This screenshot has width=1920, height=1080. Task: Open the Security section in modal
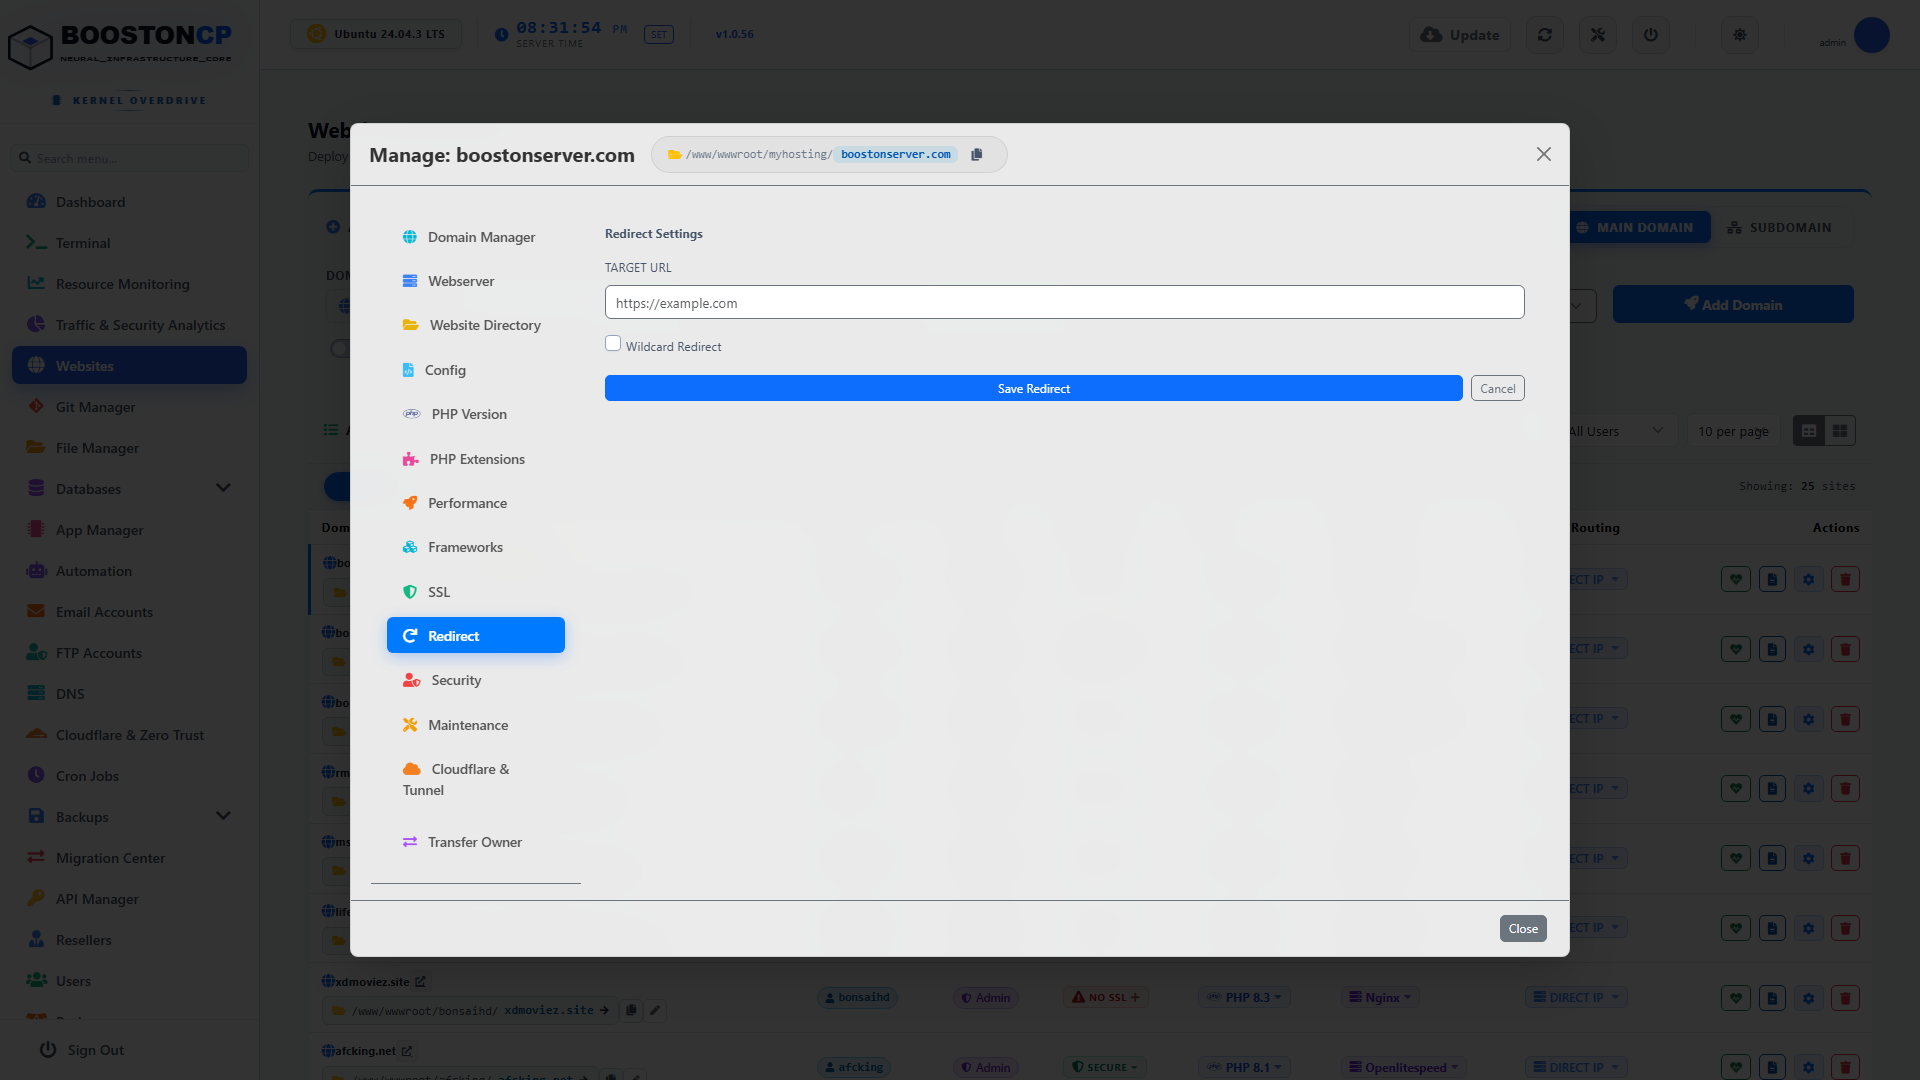[x=476, y=680]
